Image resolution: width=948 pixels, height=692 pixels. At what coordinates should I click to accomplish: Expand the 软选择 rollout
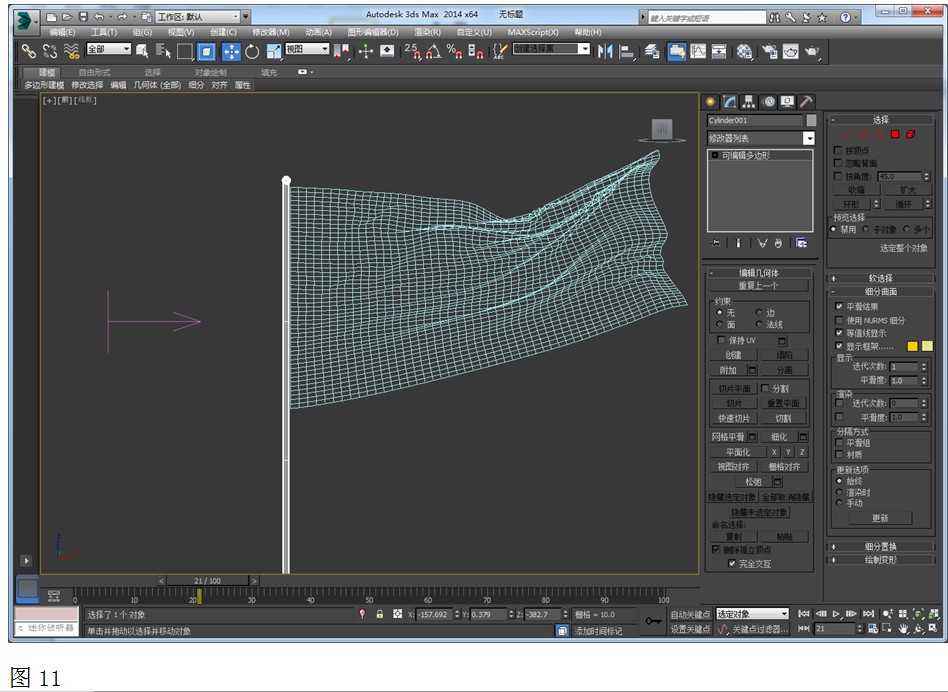[x=880, y=279]
